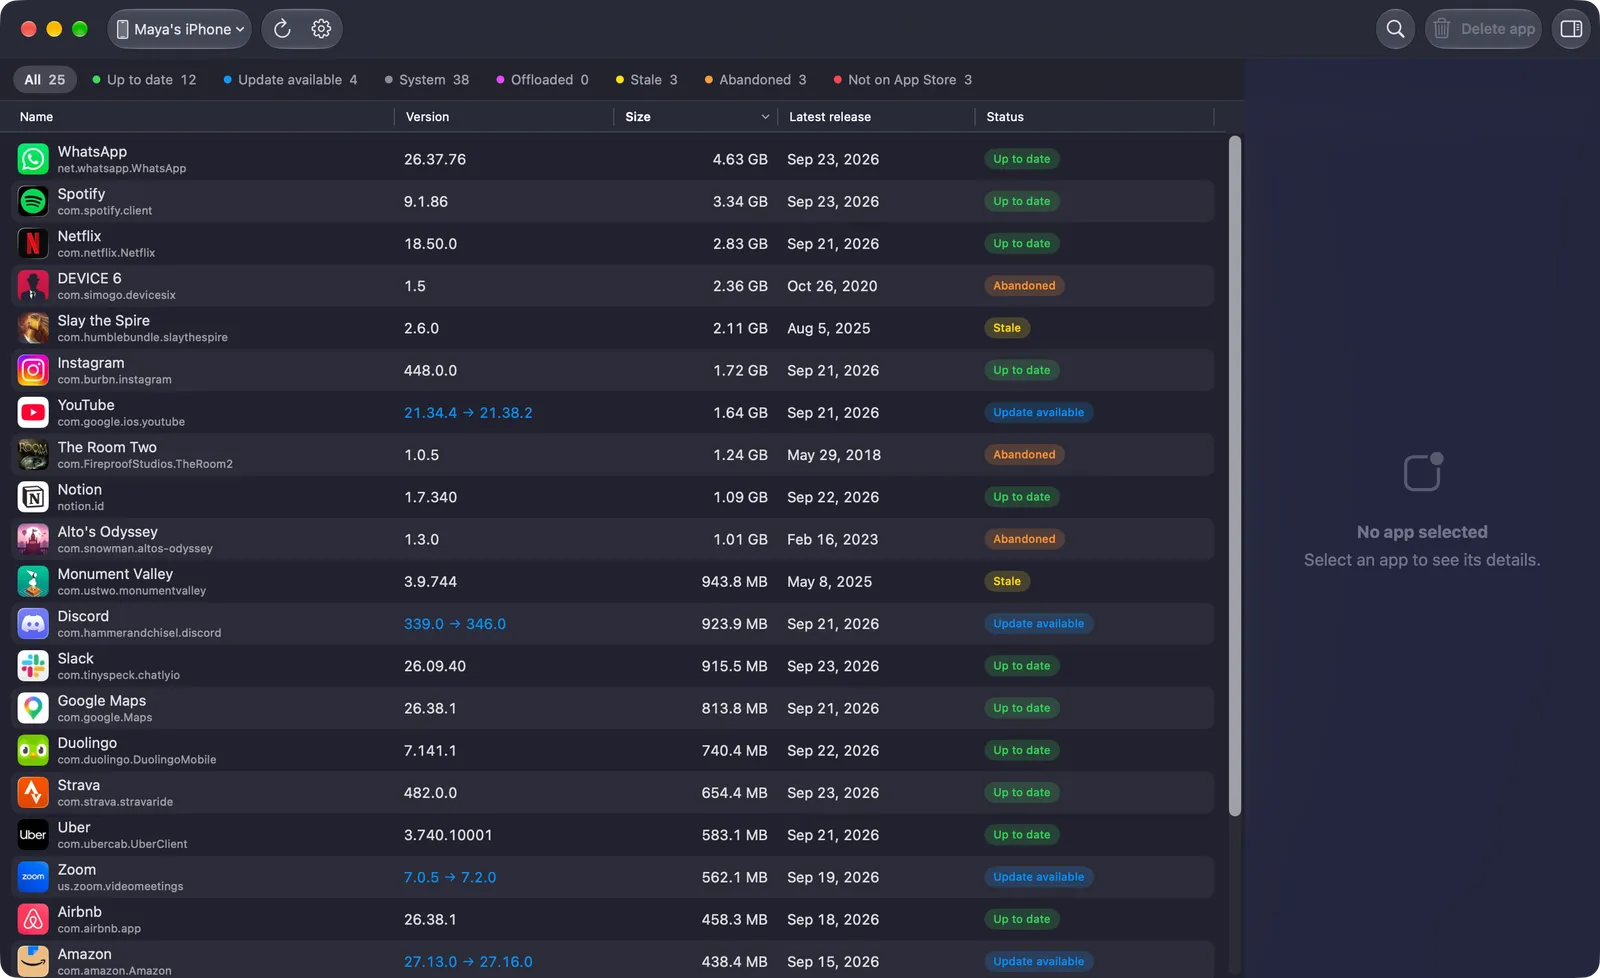Click the Google Maps app icon
This screenshot has height=978, width=1600.
33,708
